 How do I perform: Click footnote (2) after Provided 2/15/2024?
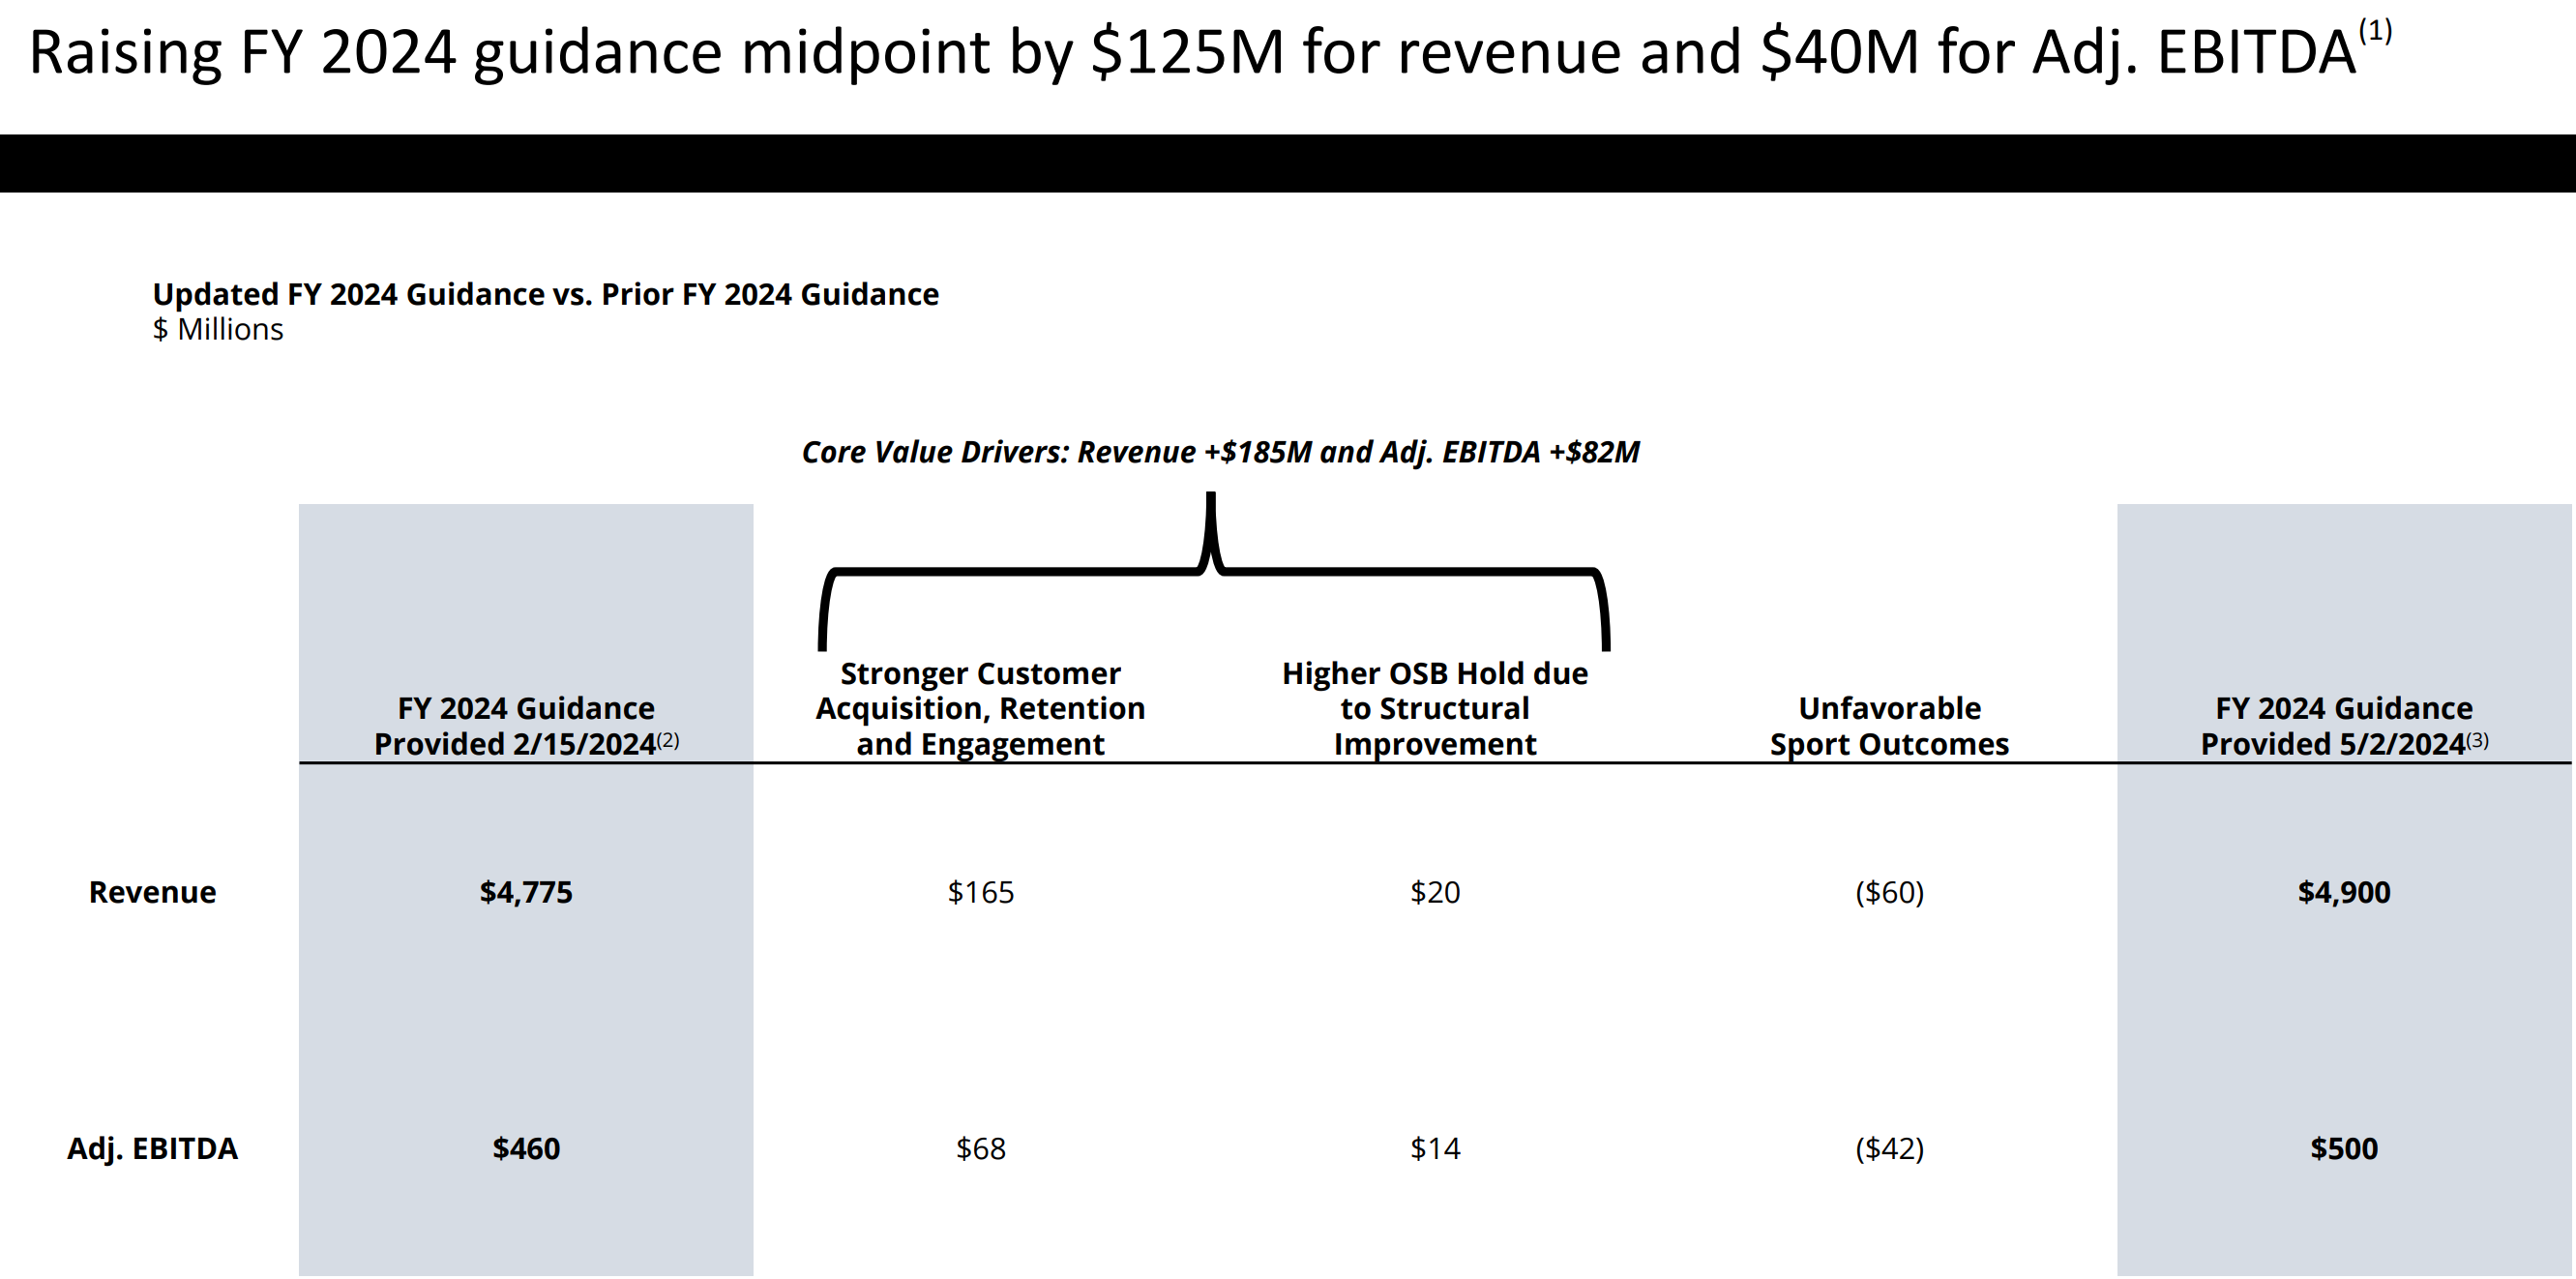pyautogui.click(x=668, y=740)
